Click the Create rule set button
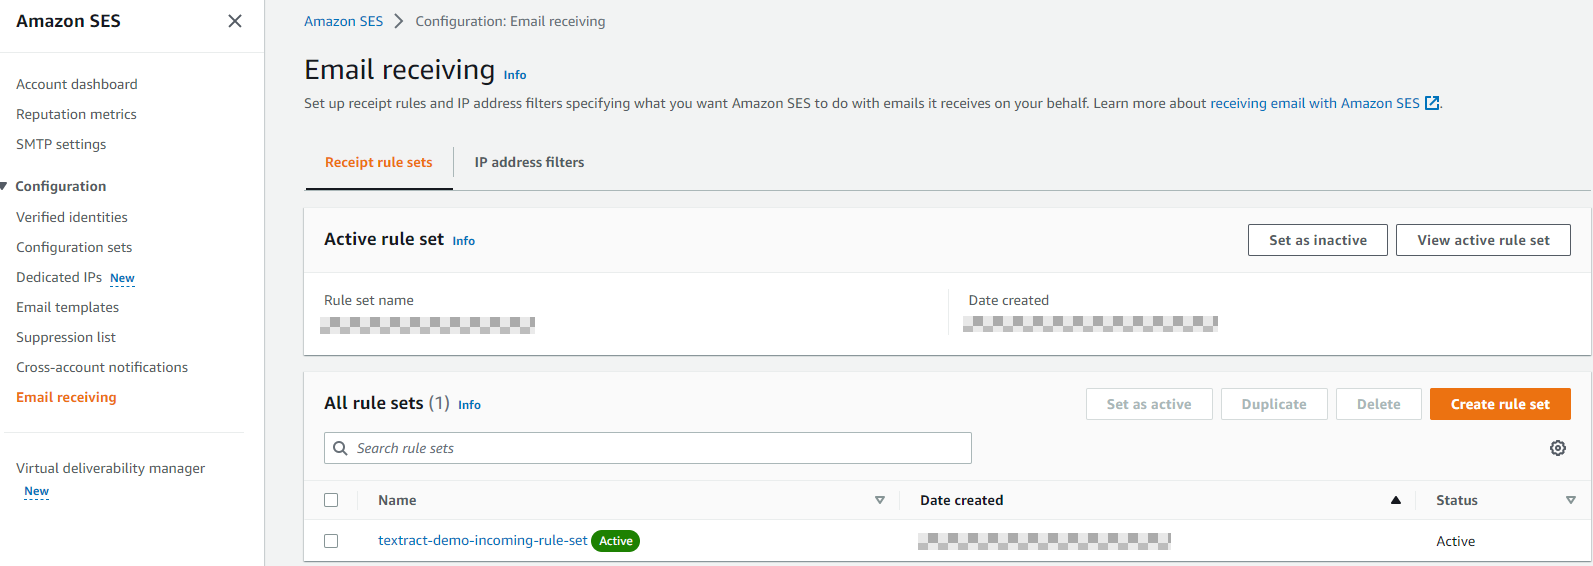 pos(1500,404)
